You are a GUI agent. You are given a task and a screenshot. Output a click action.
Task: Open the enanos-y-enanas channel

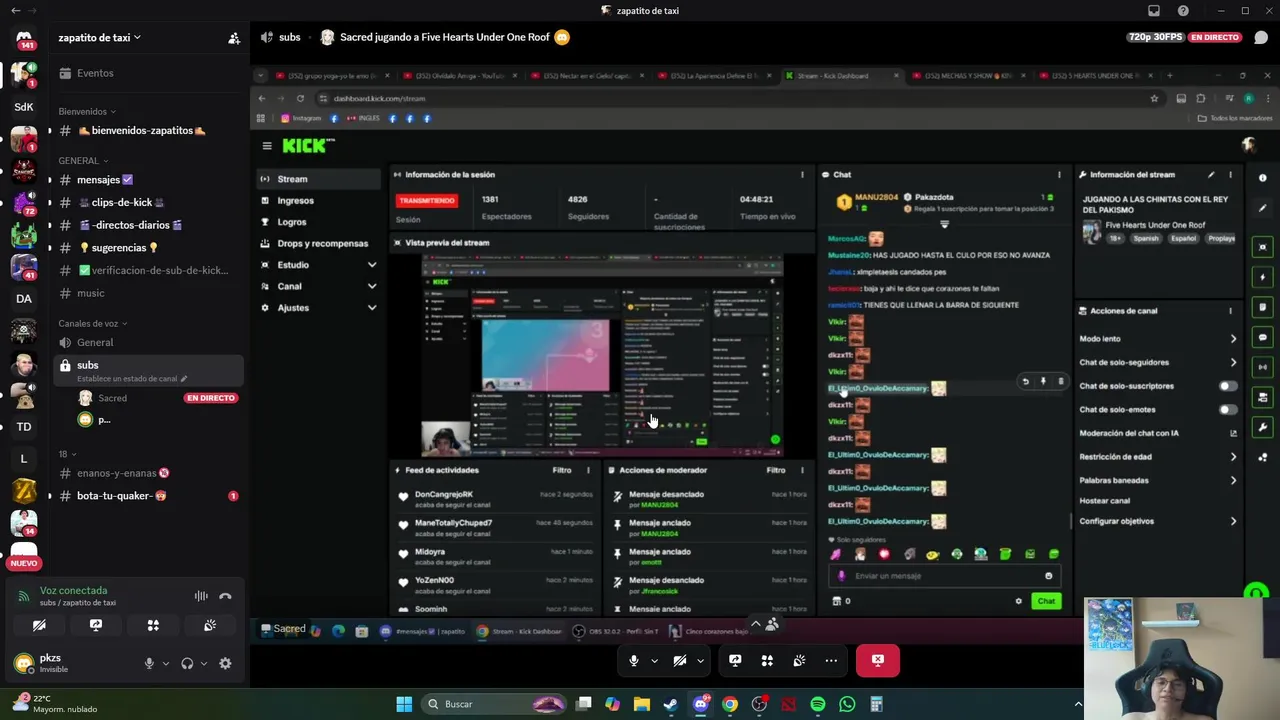(x=148, y=473)
